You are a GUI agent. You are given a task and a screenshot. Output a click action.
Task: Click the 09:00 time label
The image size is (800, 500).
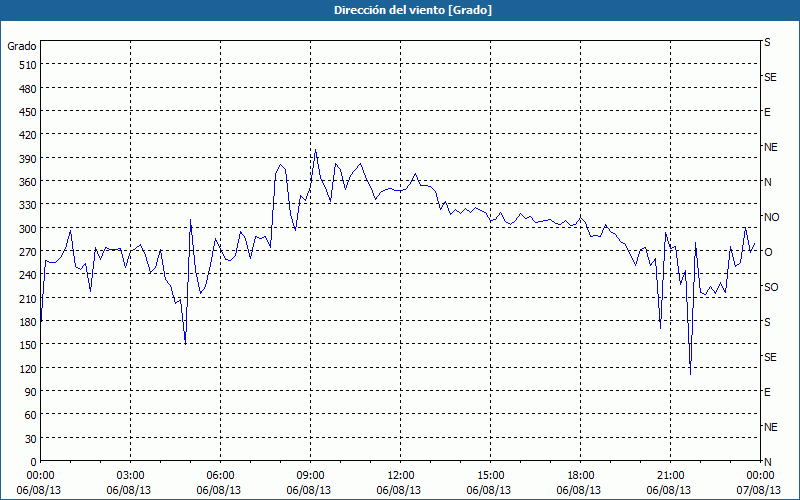pos(310,476)
